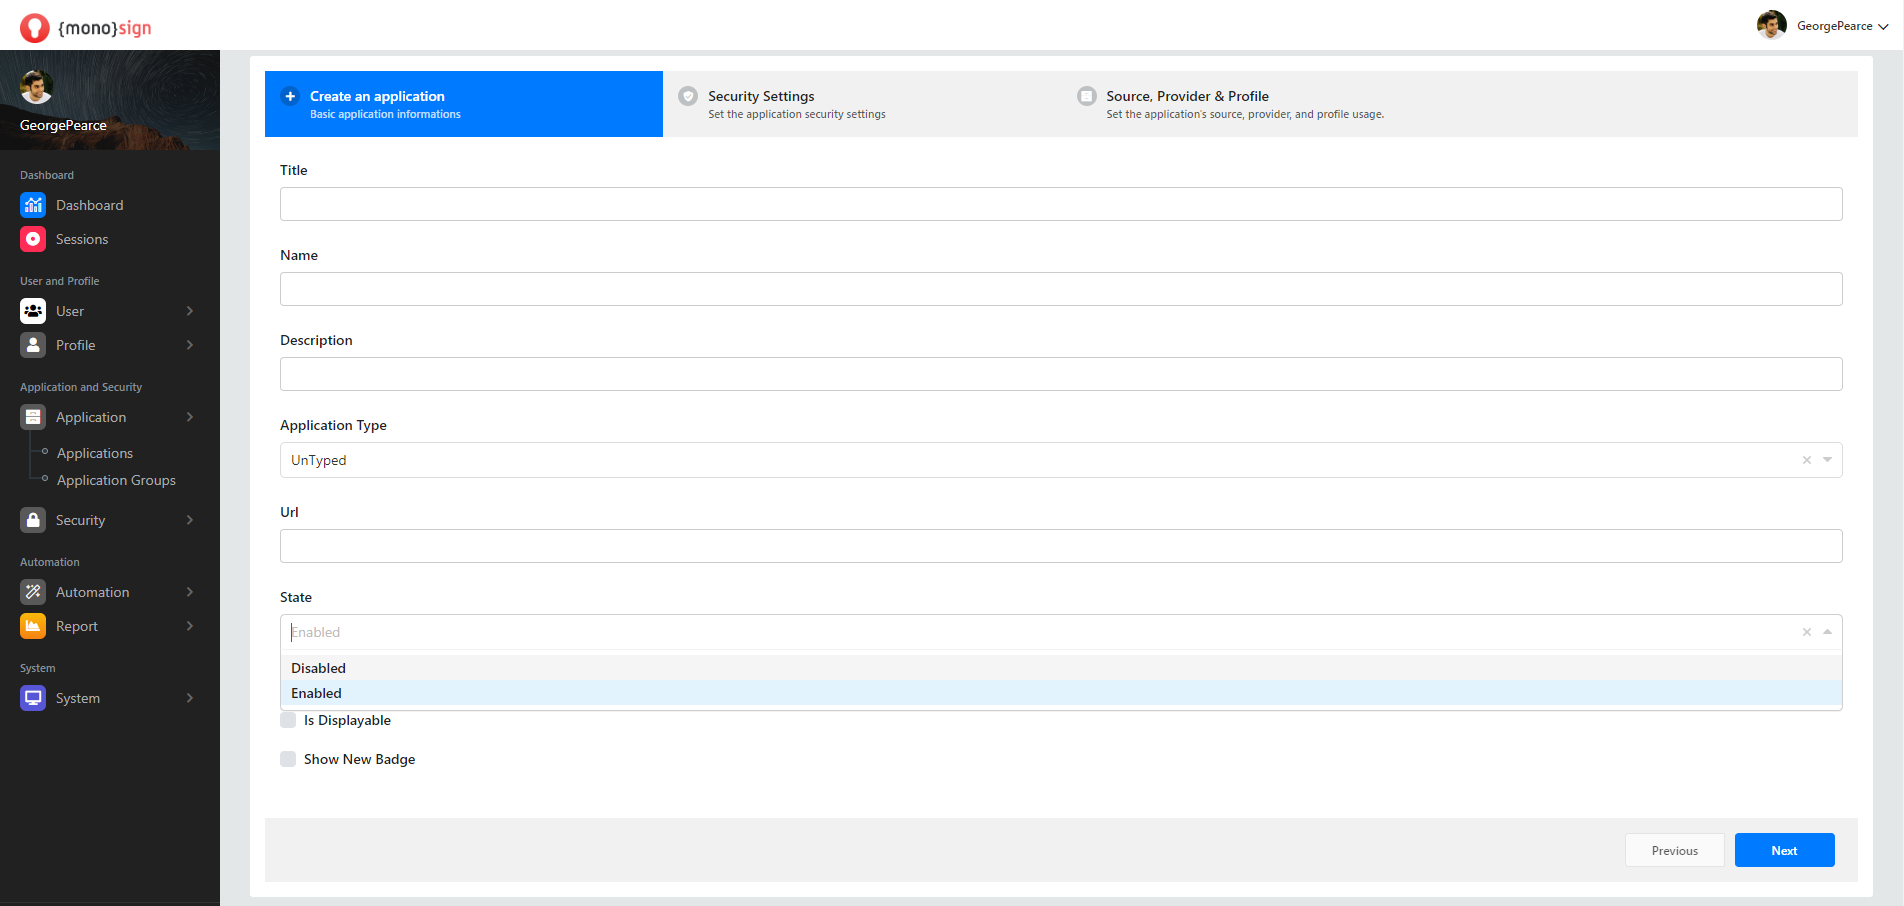
Task: Focus the Title input field
Action: coord(1060,204)
